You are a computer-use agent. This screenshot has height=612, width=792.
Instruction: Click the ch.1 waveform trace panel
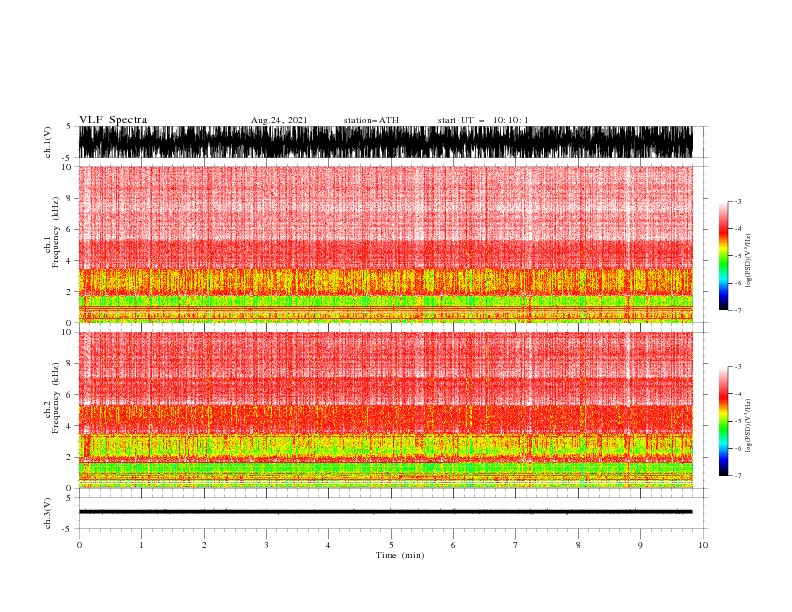pos(386,142)
